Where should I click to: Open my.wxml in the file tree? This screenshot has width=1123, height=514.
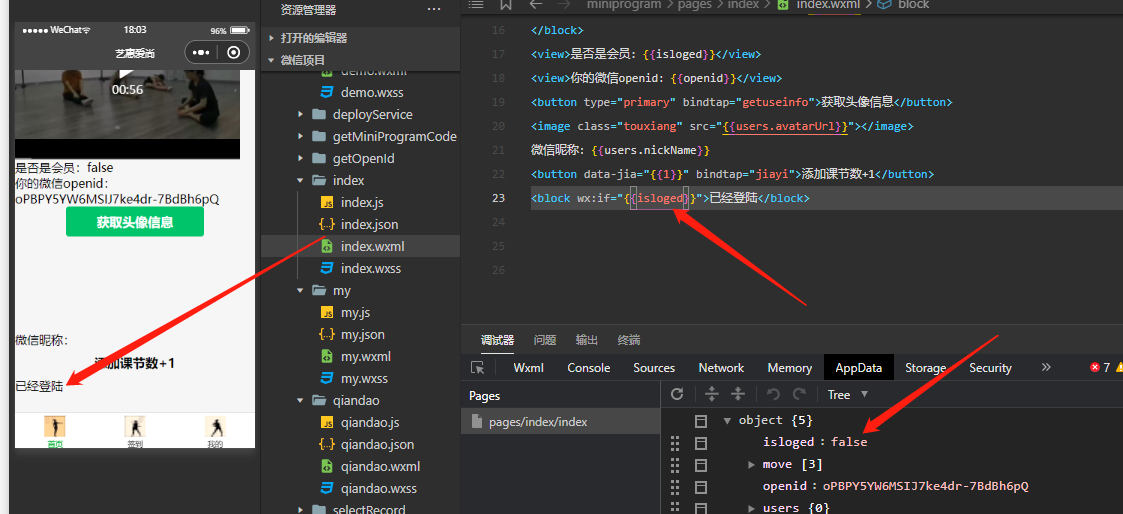[x=365, y=357]
